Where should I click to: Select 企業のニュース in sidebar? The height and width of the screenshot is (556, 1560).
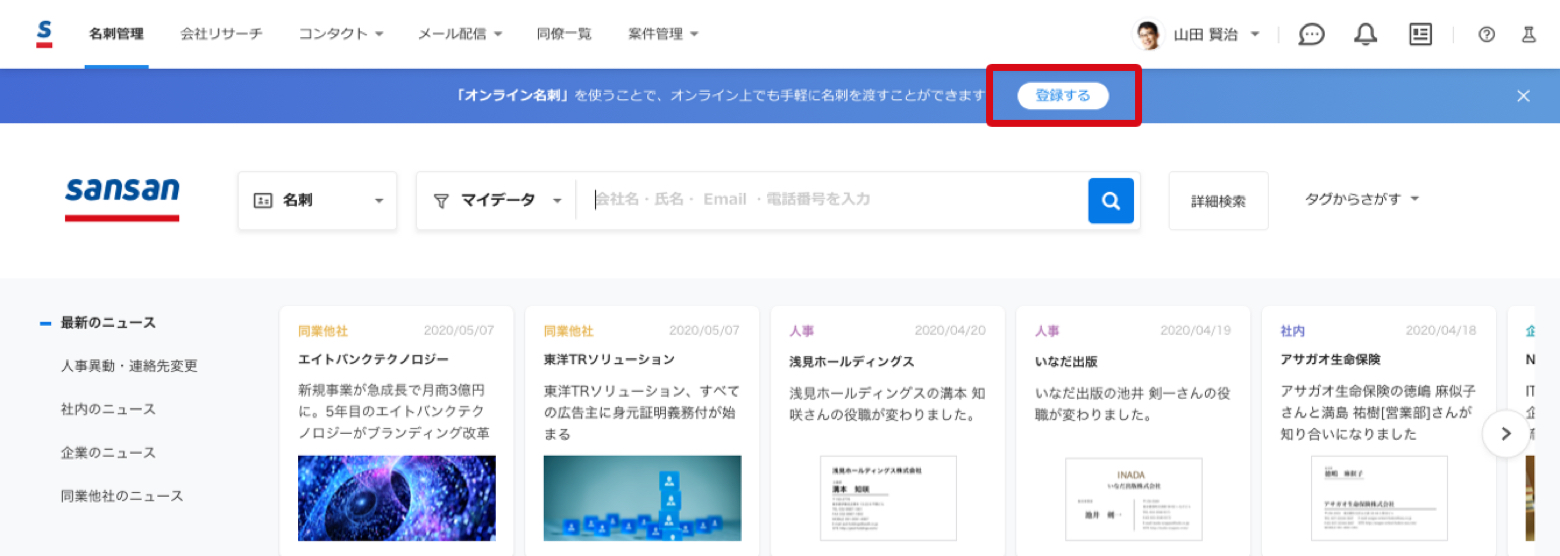point(108,452)
